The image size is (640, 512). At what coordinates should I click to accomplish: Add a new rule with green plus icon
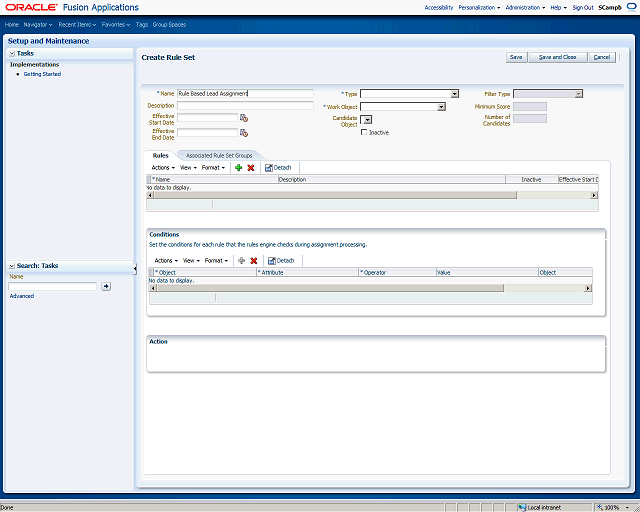(x=239, y=167)
